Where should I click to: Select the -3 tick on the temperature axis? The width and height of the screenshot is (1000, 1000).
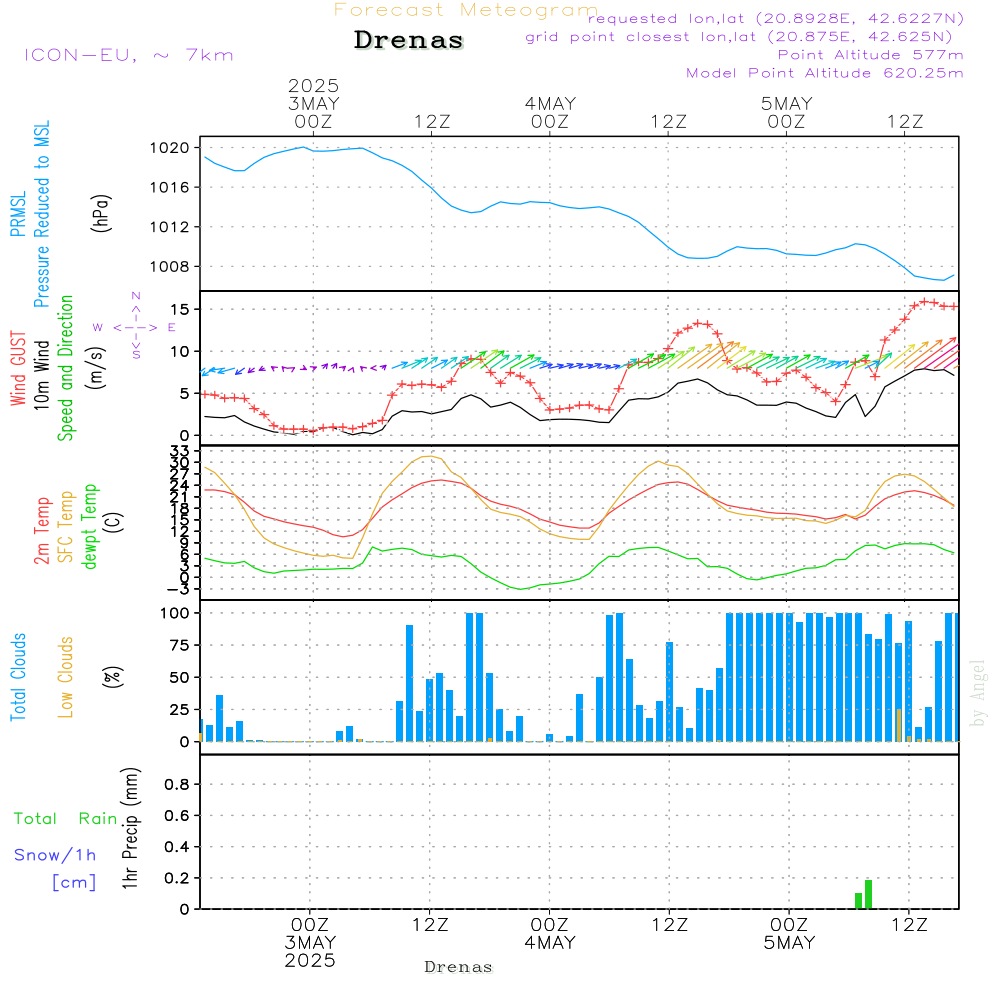coord(178,589)
